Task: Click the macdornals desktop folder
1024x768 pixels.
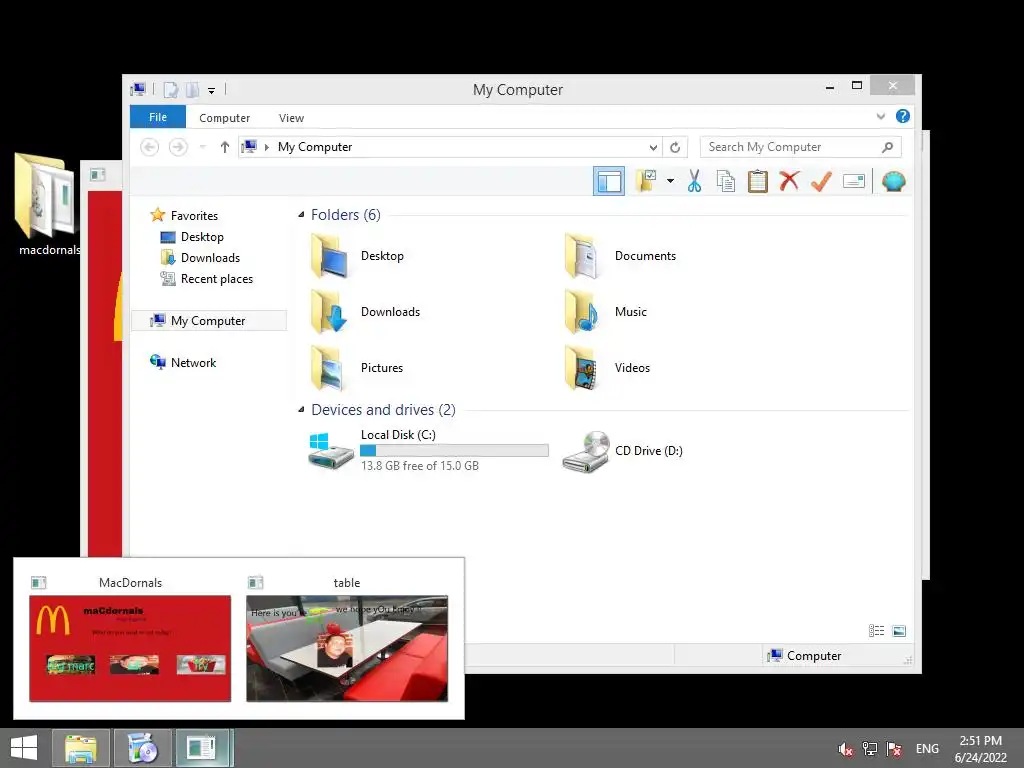Action: pos(47,204)
